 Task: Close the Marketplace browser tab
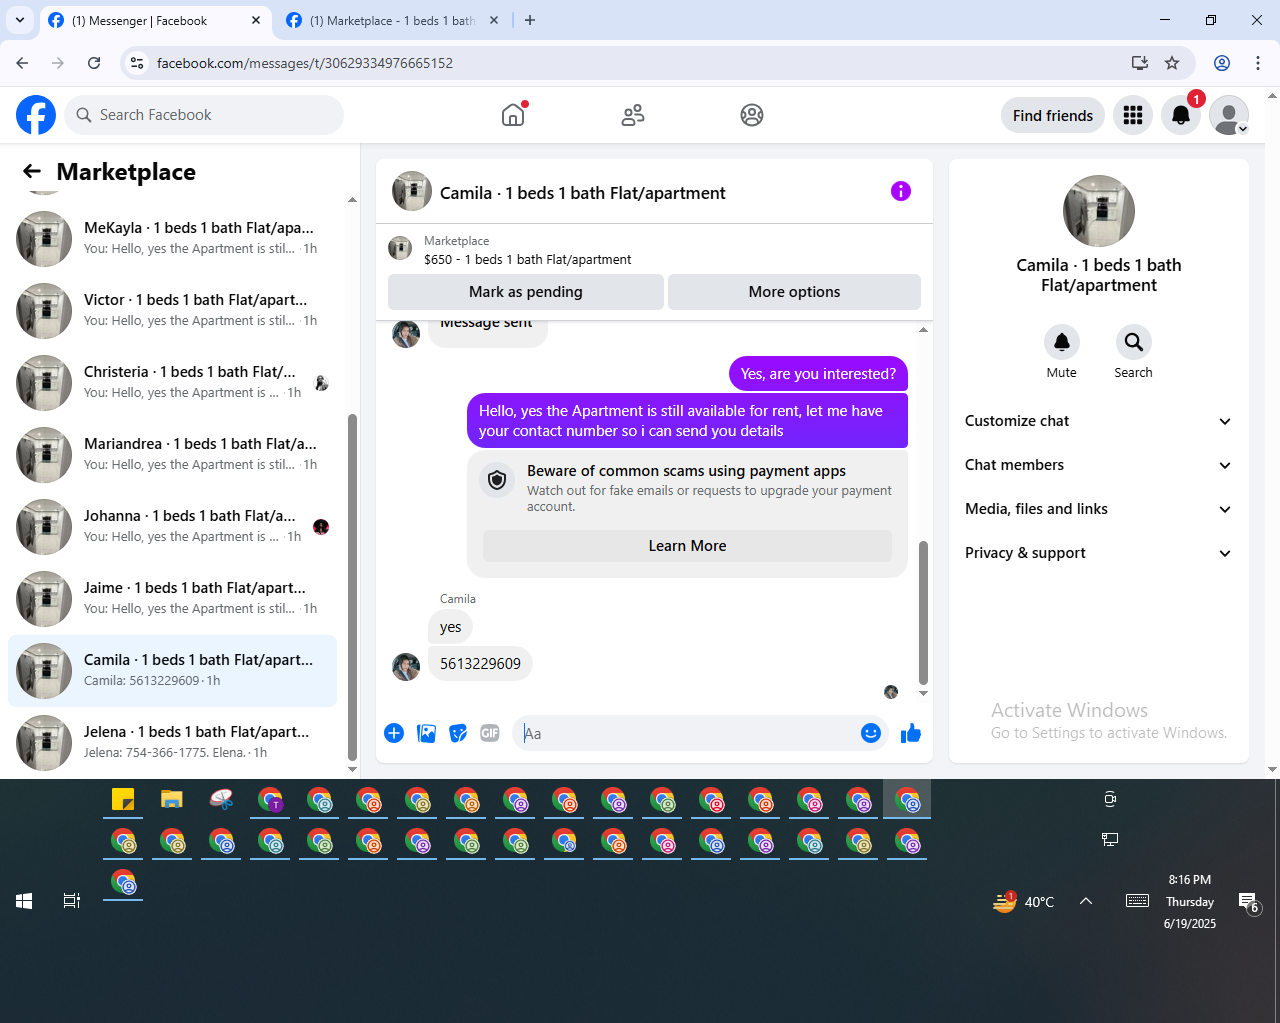493,20
